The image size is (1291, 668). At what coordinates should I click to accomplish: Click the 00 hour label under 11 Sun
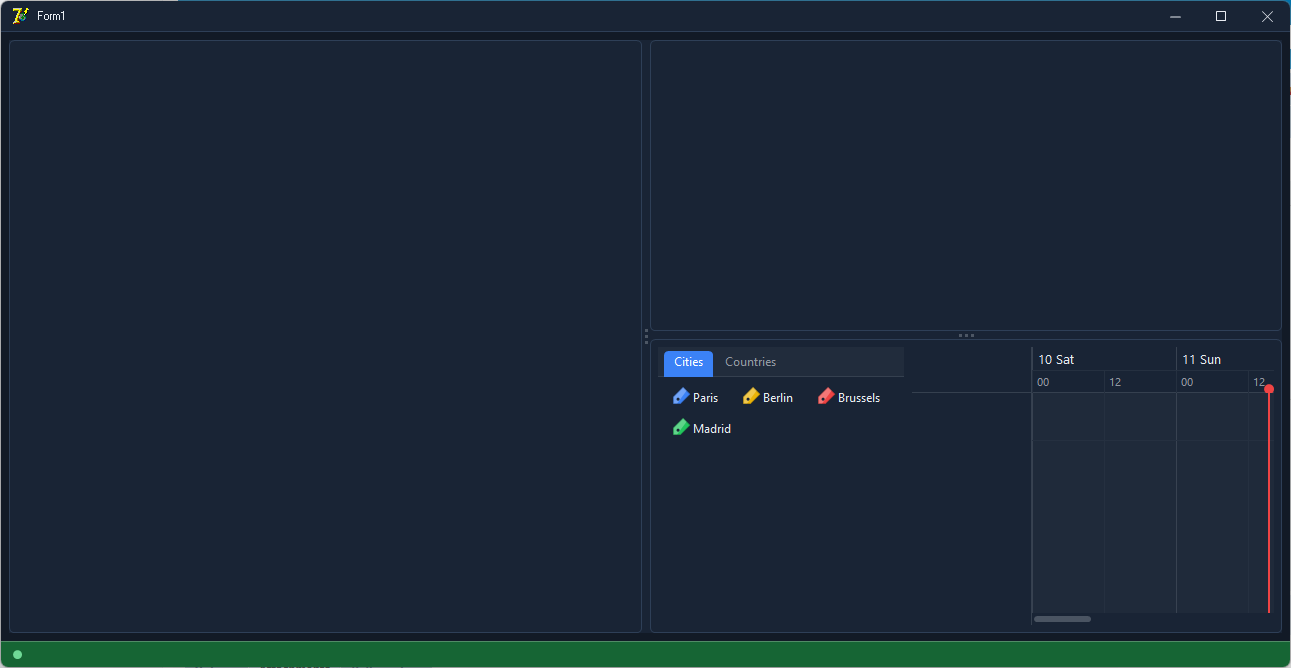coord(1187,383)
